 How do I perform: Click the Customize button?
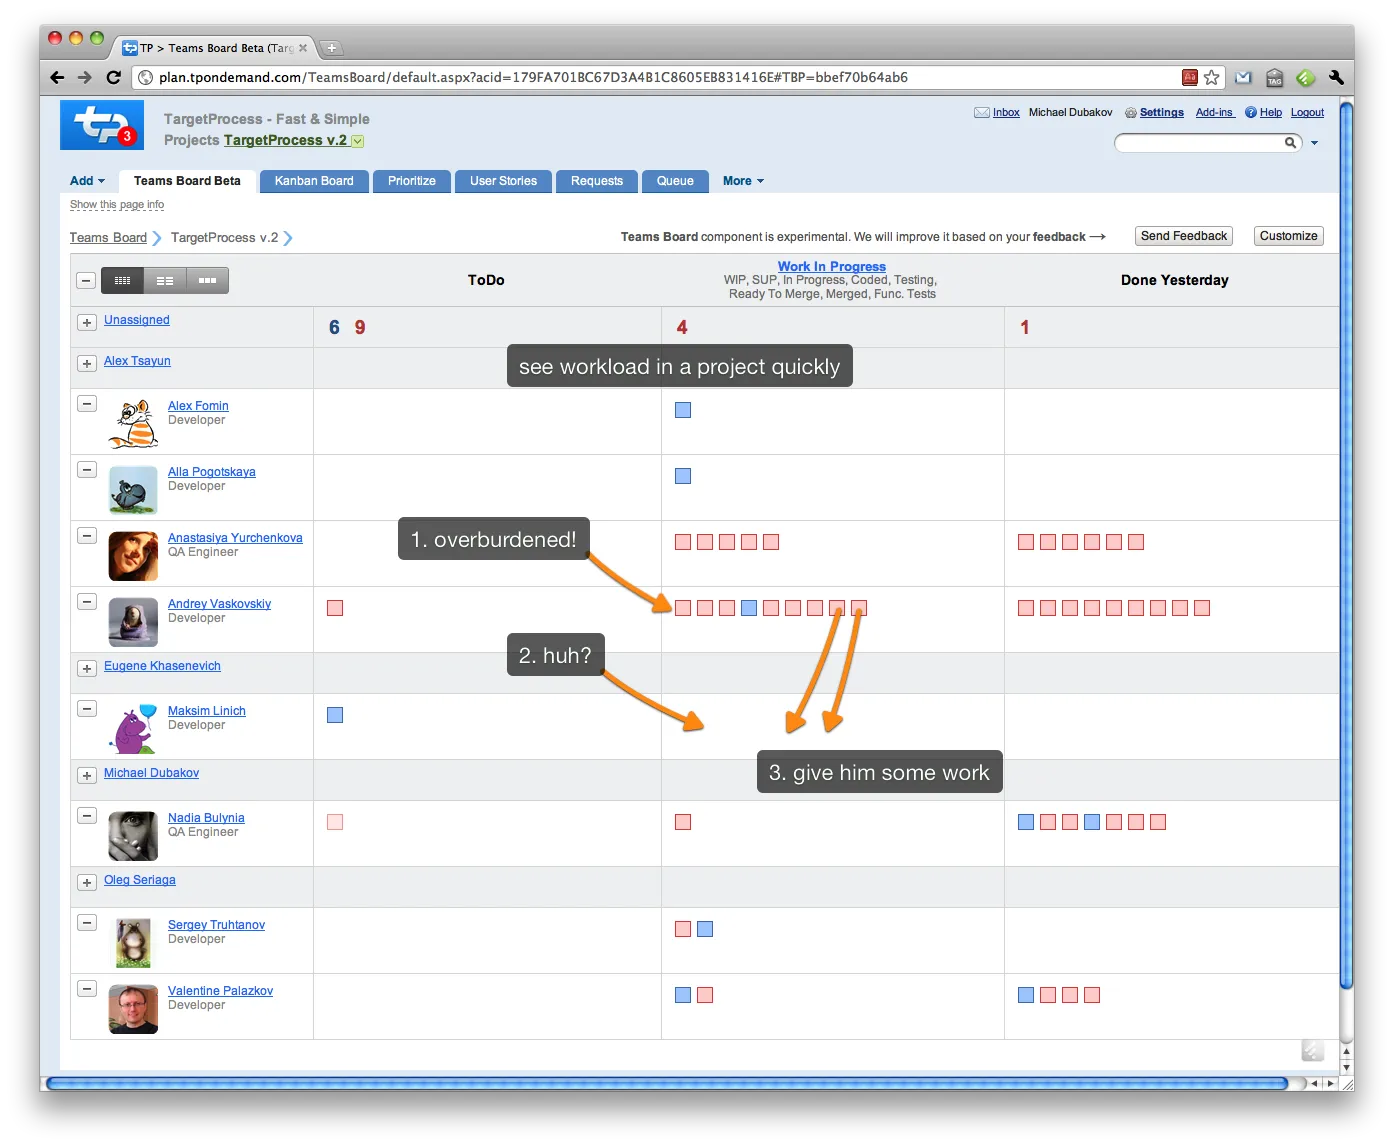1288,236
